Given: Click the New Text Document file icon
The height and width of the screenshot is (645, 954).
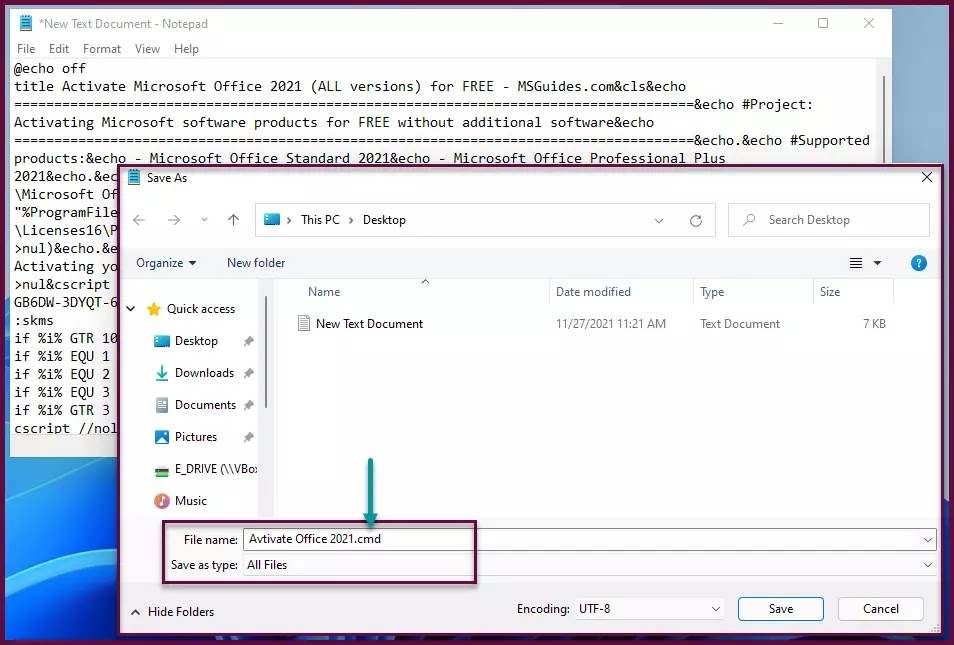Looking at the screenshot, I should (304, 323).
